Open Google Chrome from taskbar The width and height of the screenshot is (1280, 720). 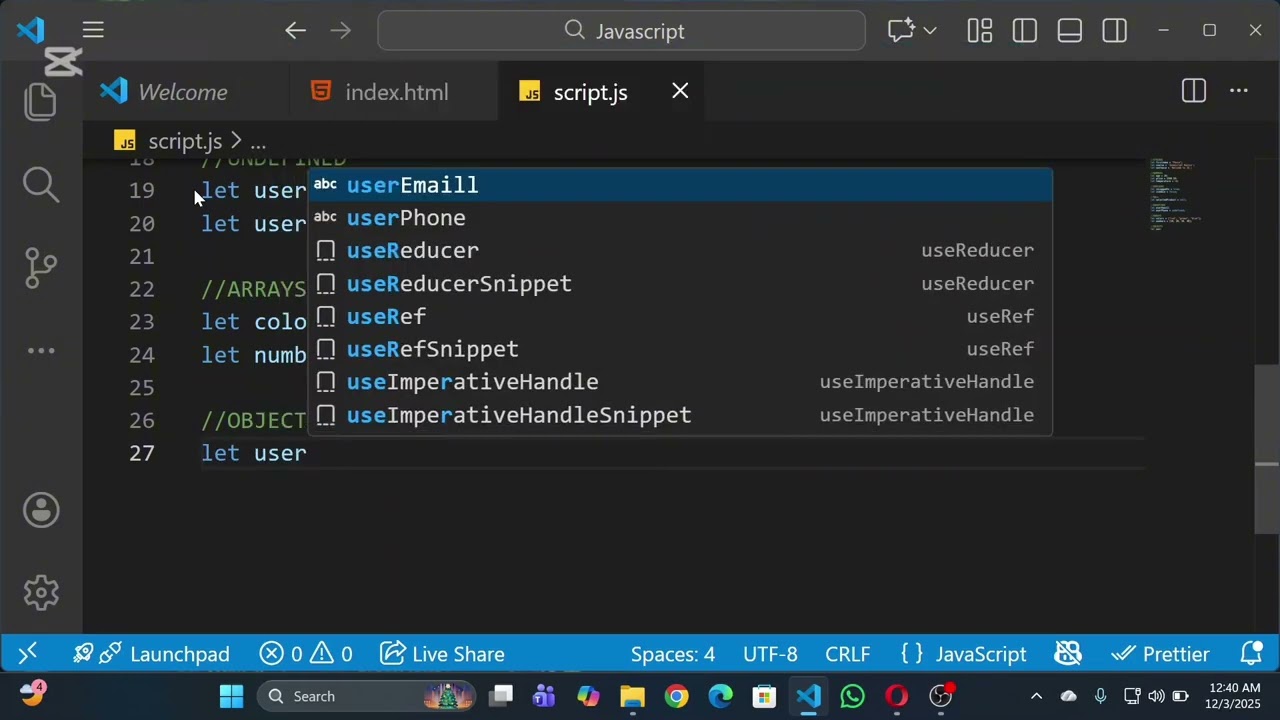point(676,696)
